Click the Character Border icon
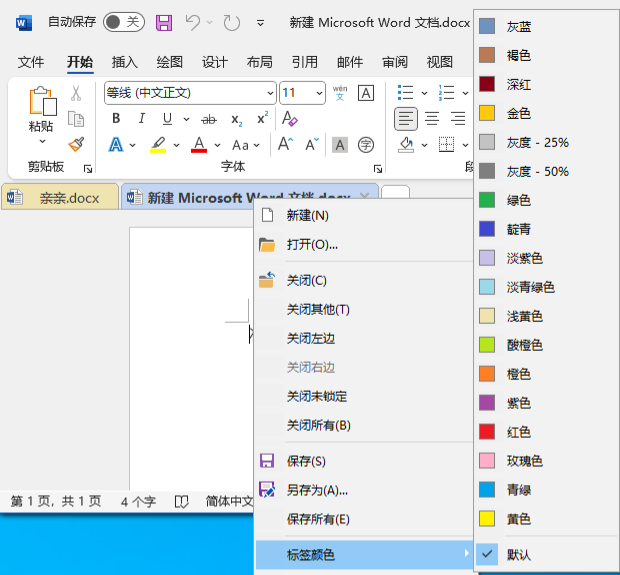 [366, 93]
